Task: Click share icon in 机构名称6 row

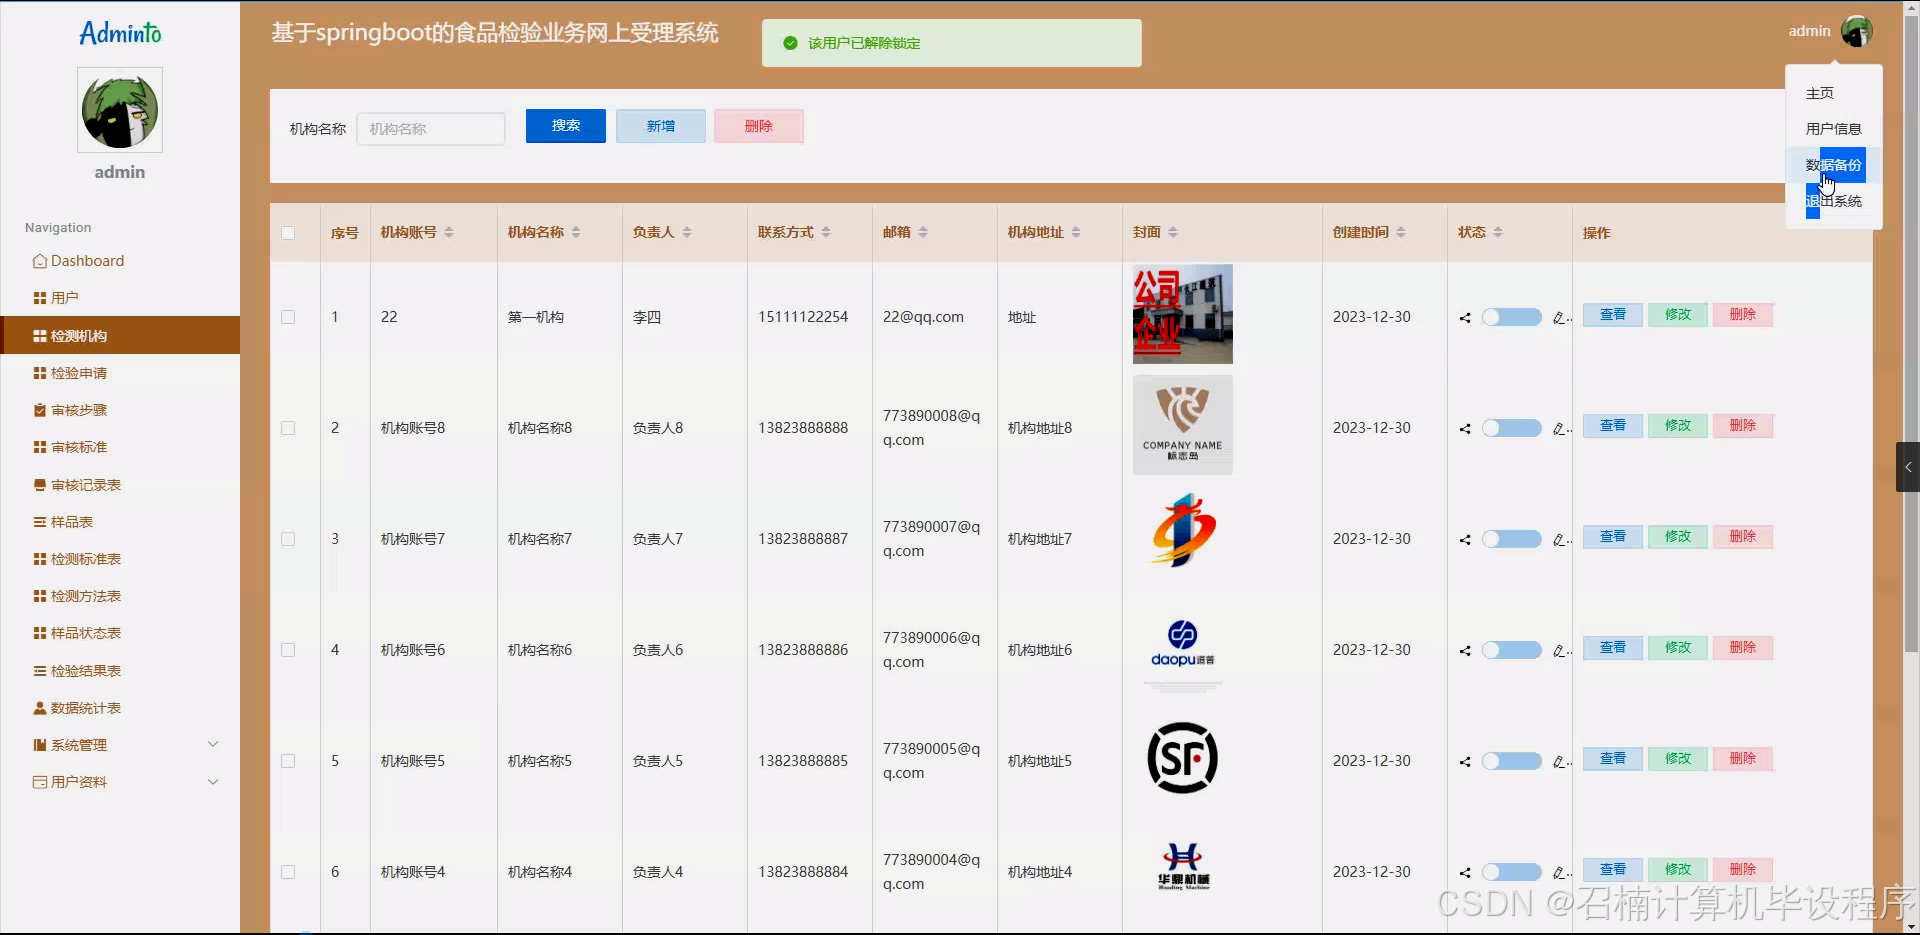Action: point(1465,651)
